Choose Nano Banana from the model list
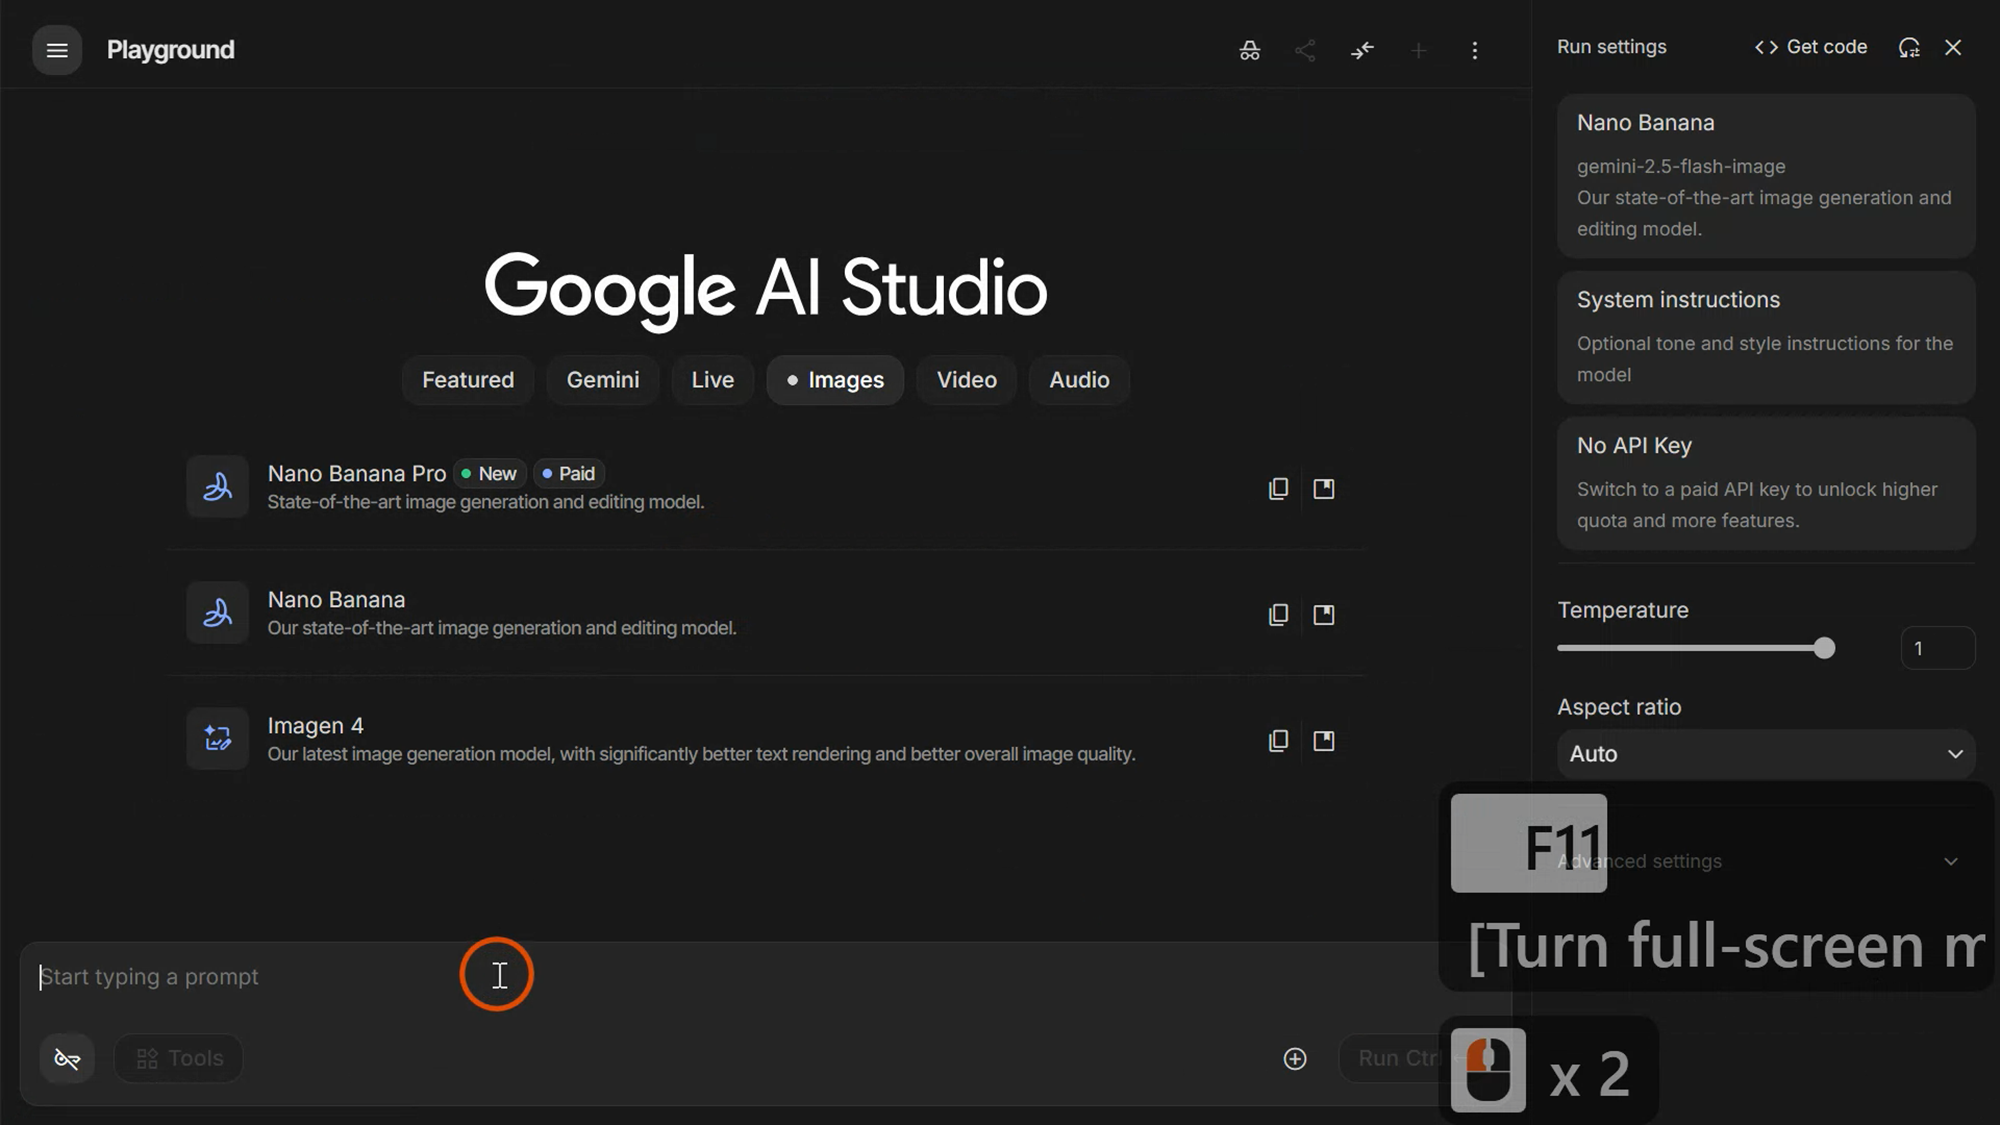This screenshot has width=2000, height=1125. point(765,613)
